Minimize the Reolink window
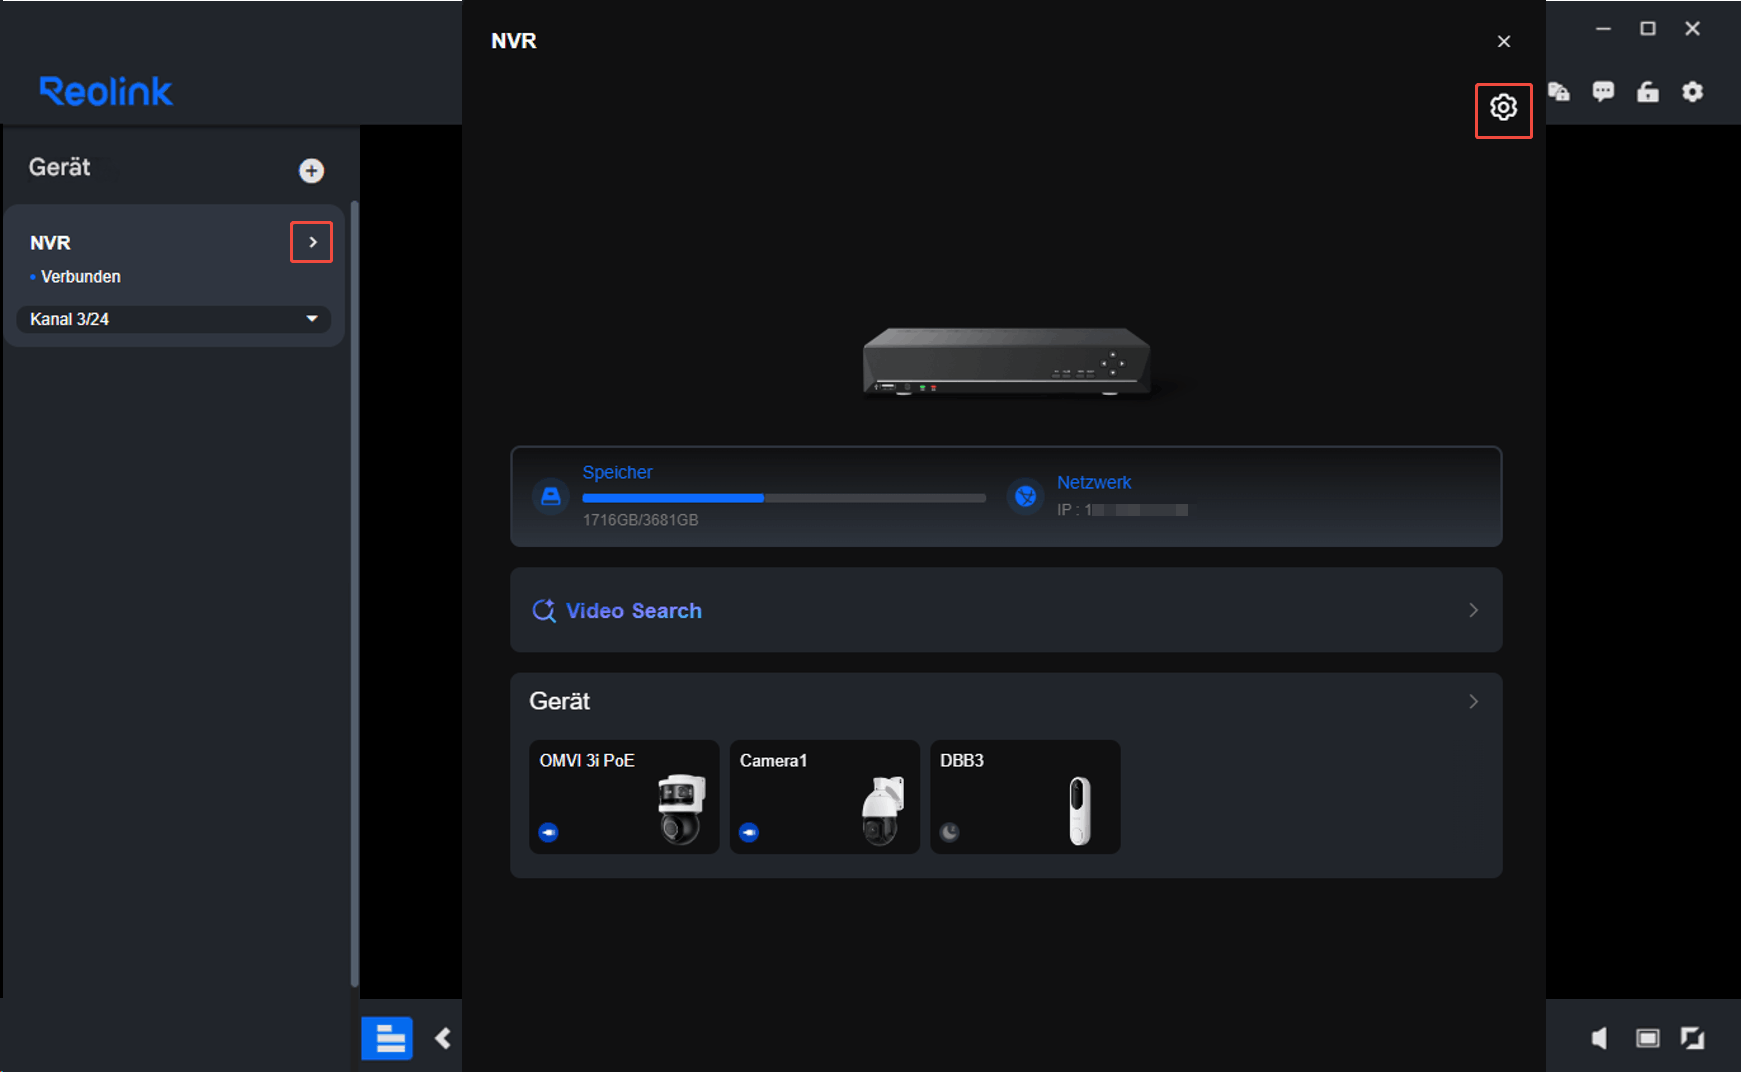The image size is (1741, 1072). [x=1603, y=29]
